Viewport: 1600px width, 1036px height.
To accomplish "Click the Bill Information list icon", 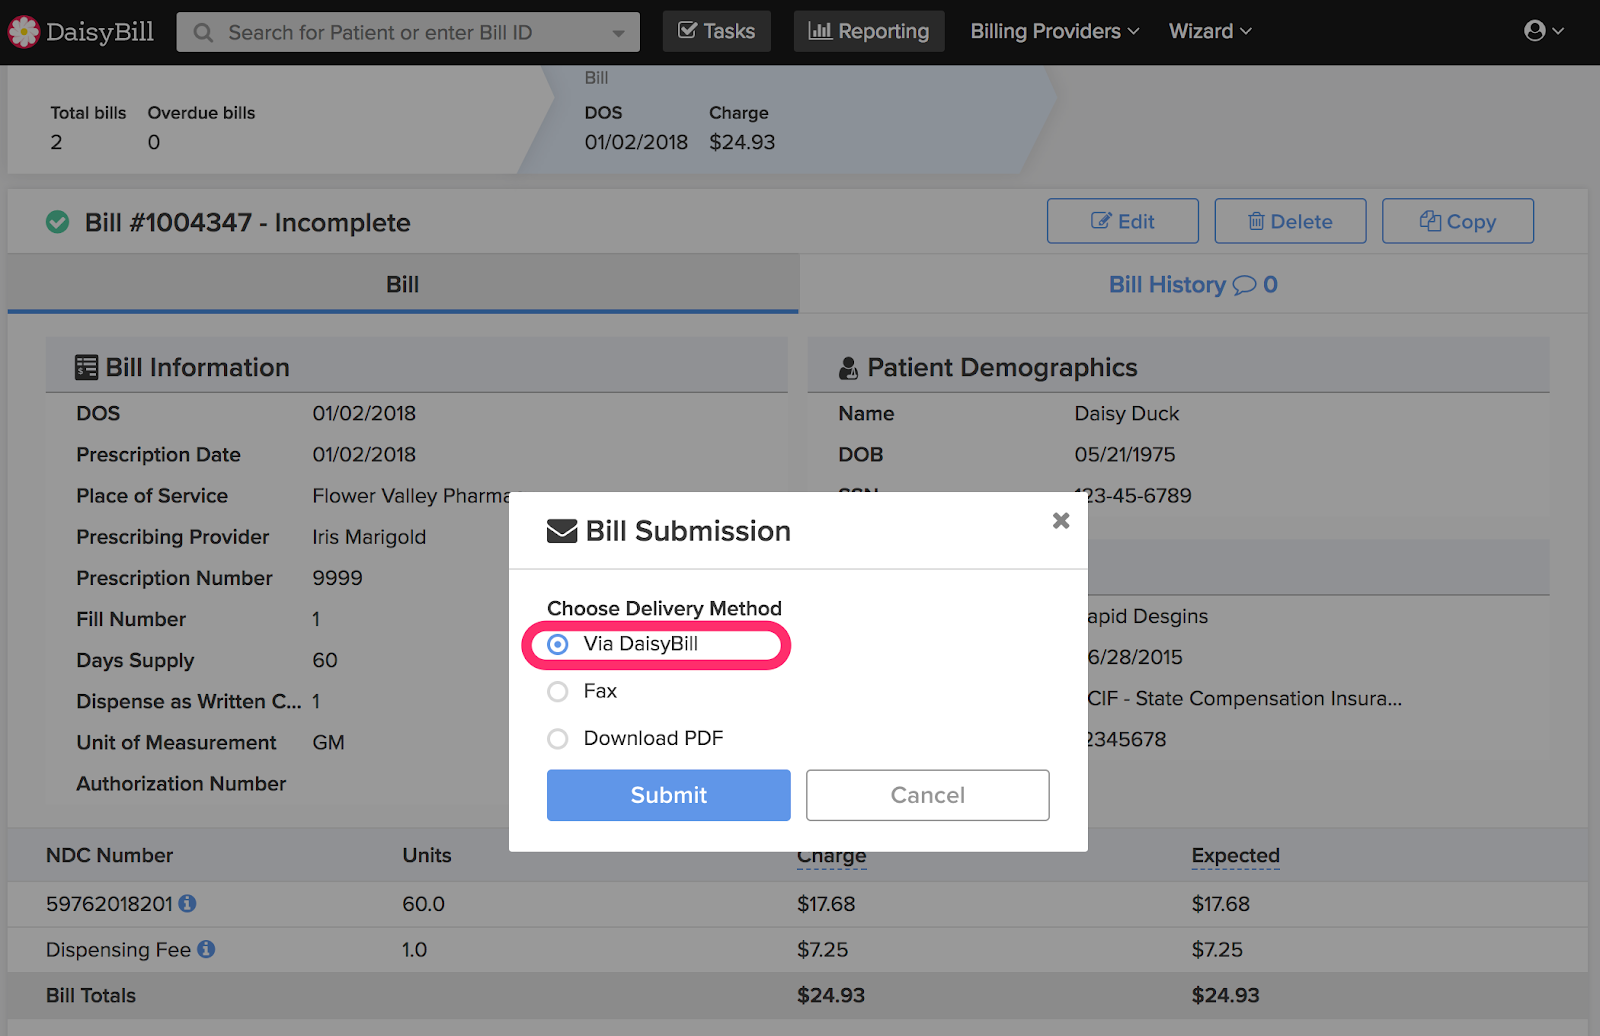I will pos(87,368).
